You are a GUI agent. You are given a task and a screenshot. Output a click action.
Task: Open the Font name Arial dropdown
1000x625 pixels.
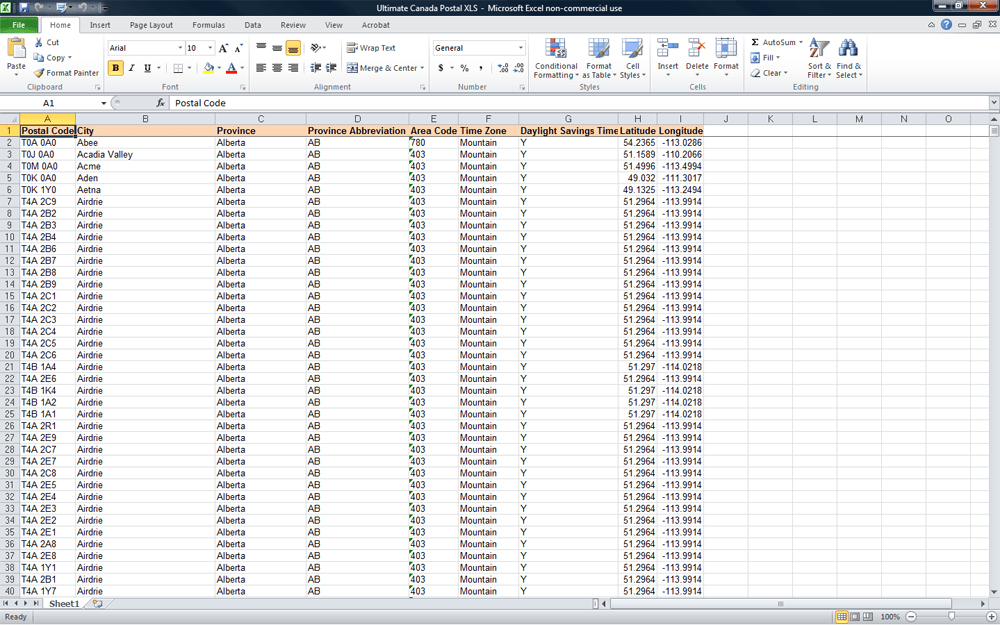point(180,48)
